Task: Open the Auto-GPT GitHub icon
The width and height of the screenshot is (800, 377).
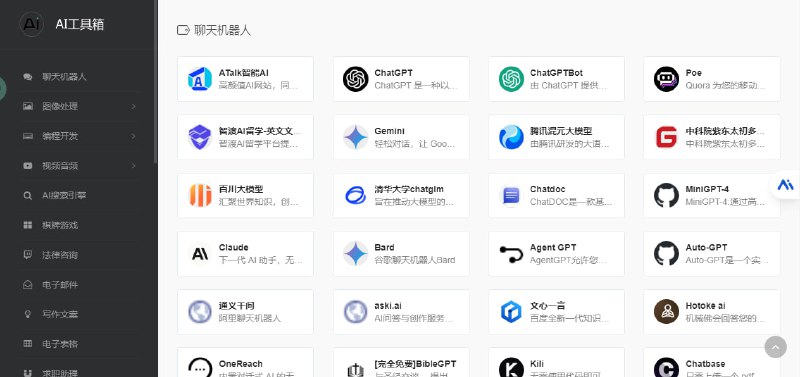Action: [x=666, y=254]
